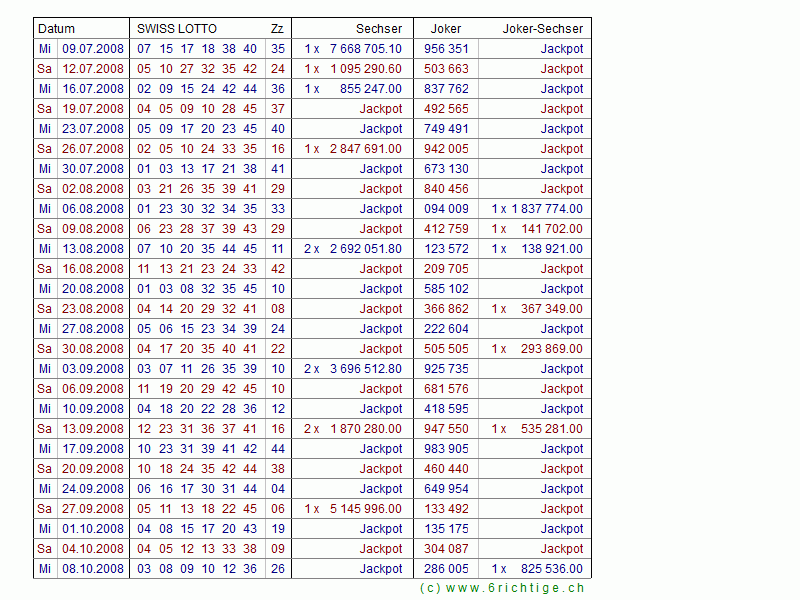
Task: Click the Datum column header
Action: click(x=57, y=29)
